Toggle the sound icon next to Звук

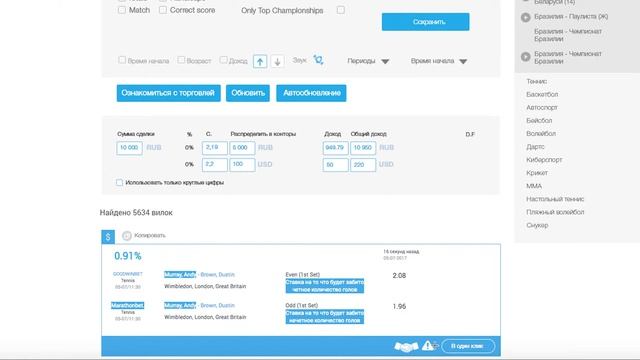tap(318, 60)
